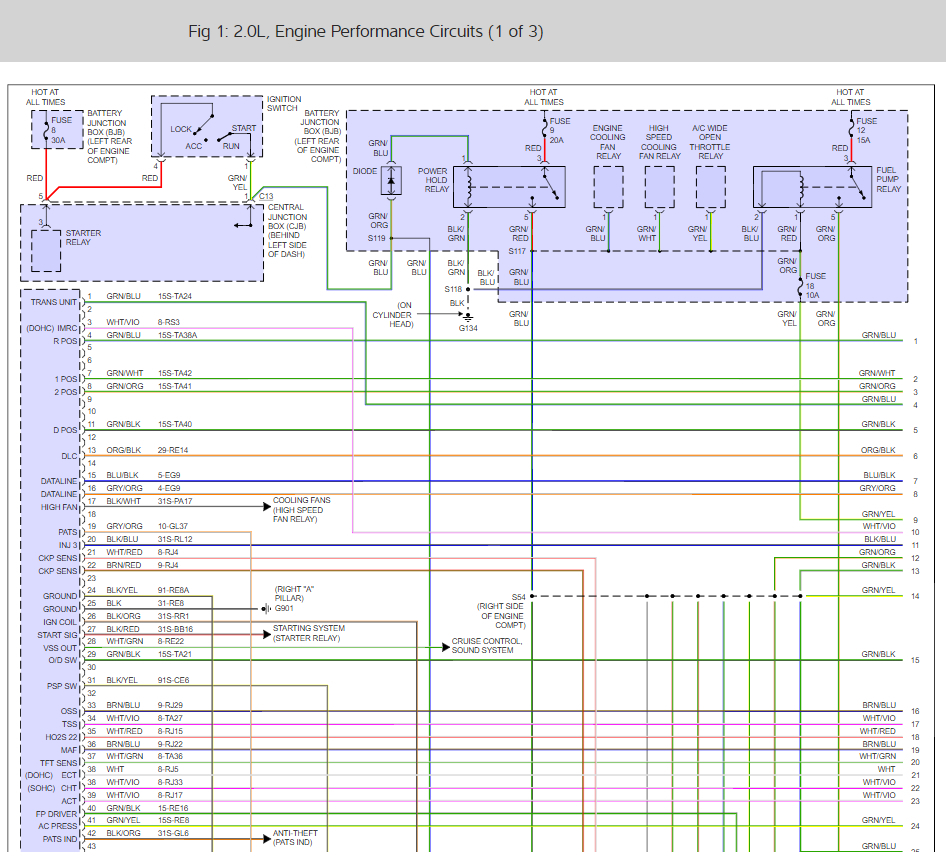Click the G134 ground symbol
This screenshot has width=946, height=868.
coord(467,319)
